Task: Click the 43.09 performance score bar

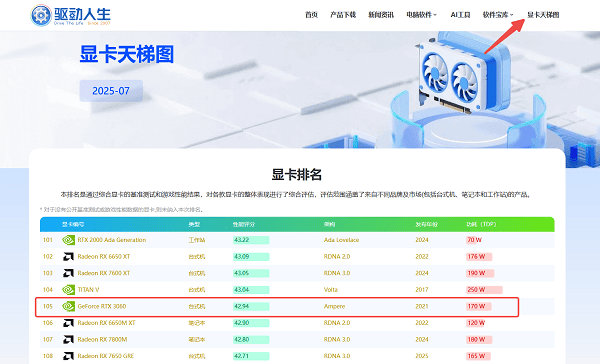Action: (251, 256)
